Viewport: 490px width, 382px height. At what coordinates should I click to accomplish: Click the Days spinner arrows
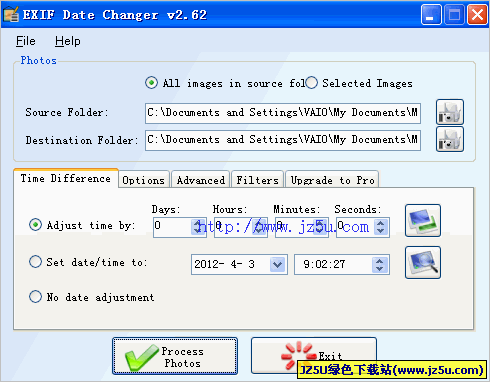(x=198, y=227)
